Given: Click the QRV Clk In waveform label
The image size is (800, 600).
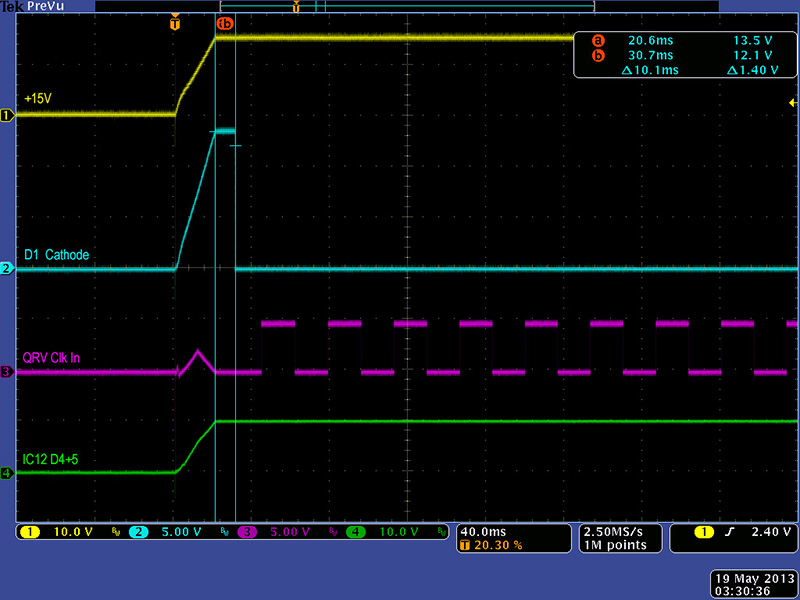Looking at the screenshot, I should pos(56,359).
